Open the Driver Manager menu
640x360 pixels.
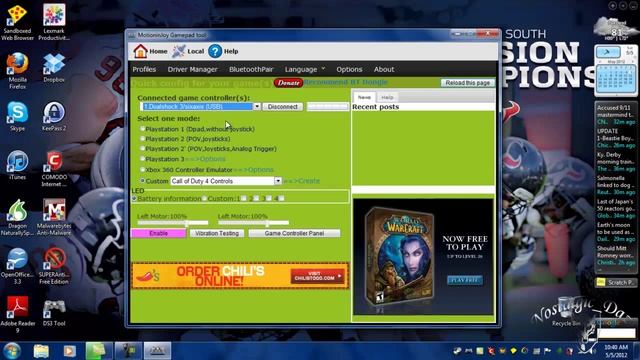coord(192,69)
